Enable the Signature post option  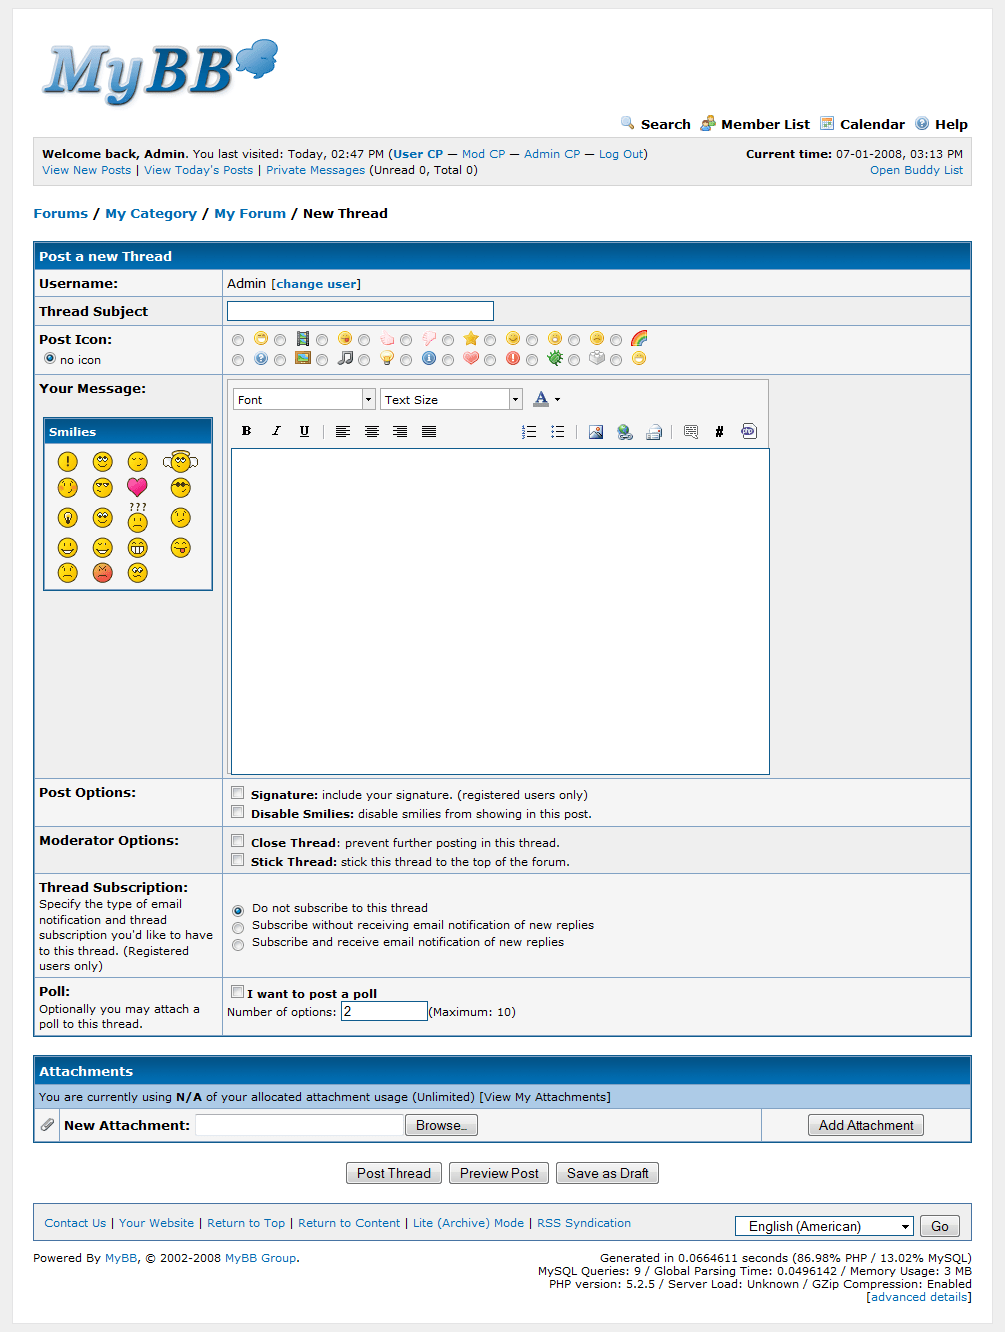click(x=237, y=792)
